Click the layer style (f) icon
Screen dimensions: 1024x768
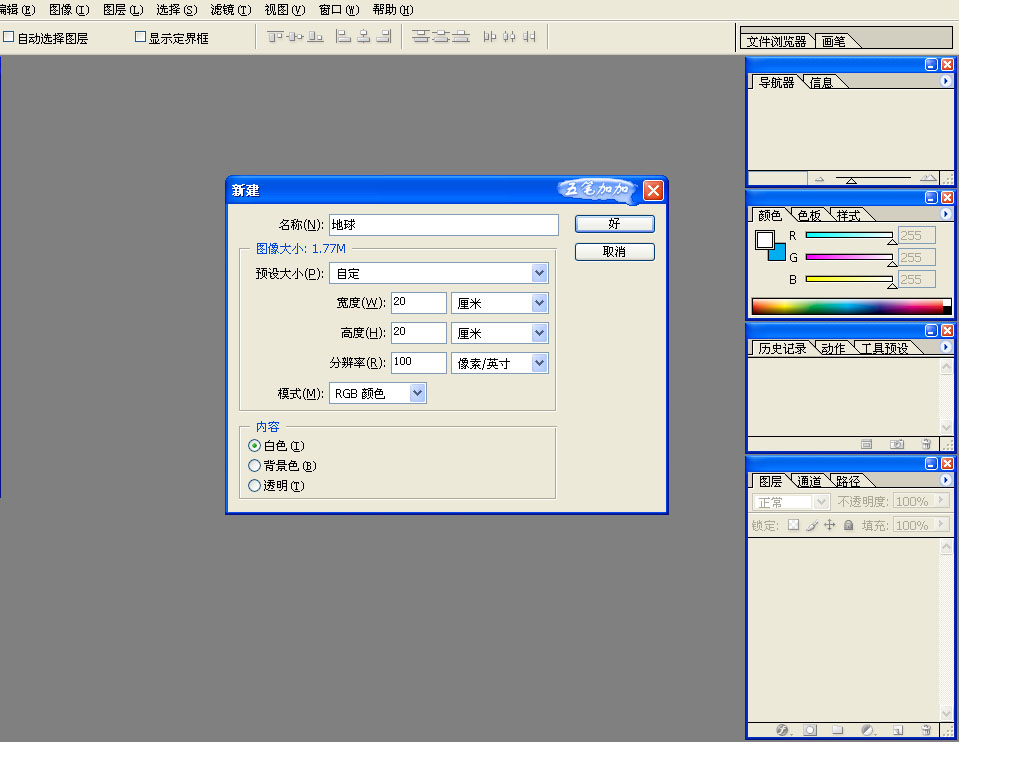coord(782,730)
